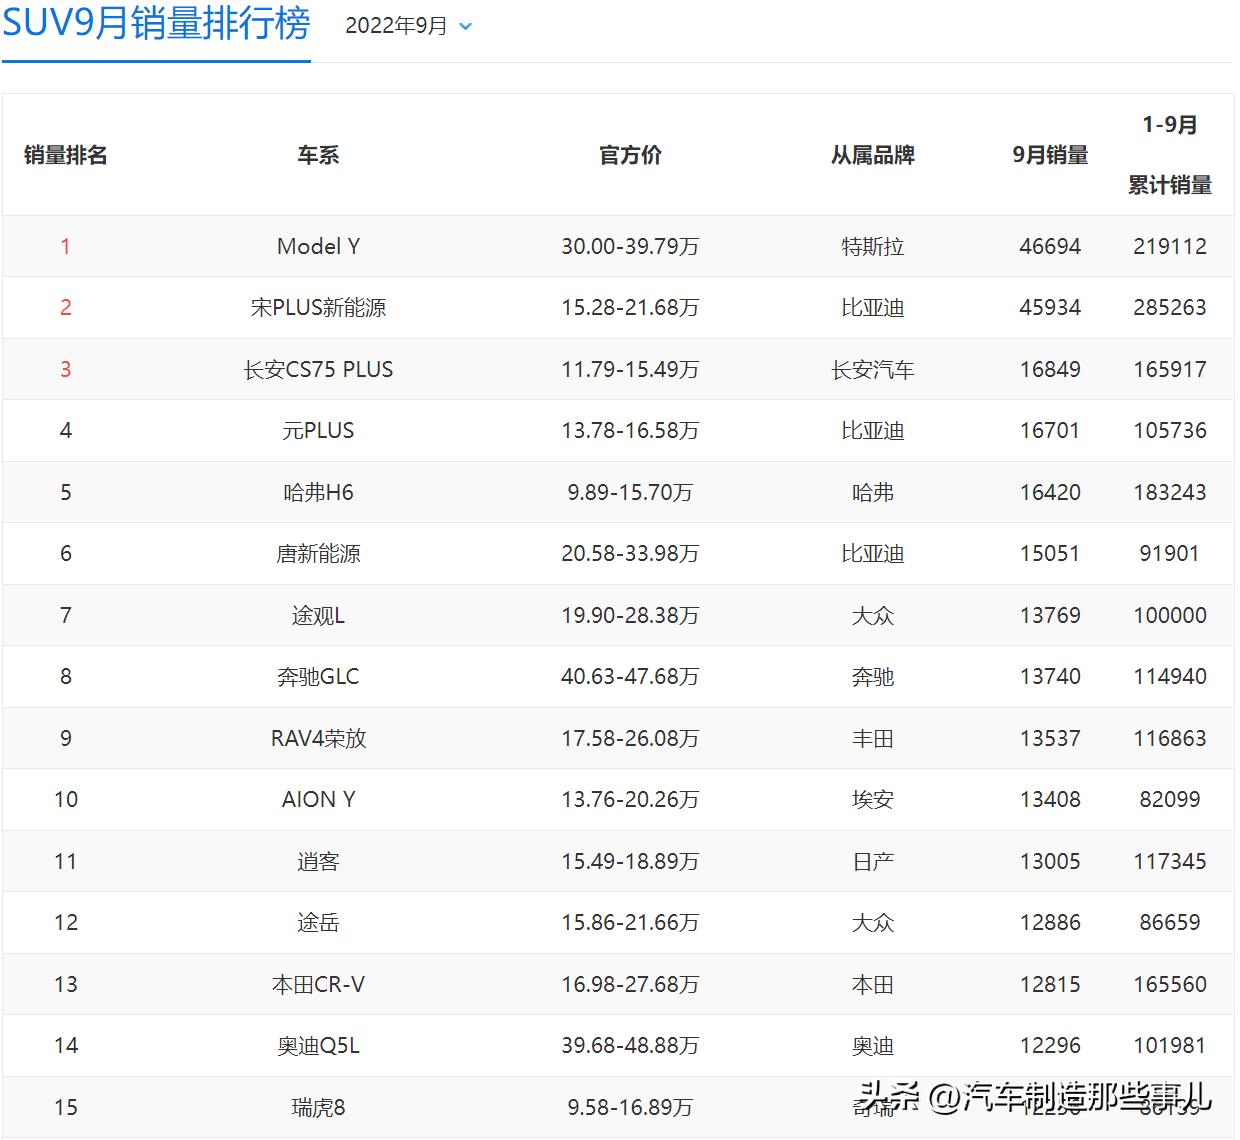Click the 销量排名 column header
The width and height of the screenshot is (1240, 1140).
click(x=65, y=155)
